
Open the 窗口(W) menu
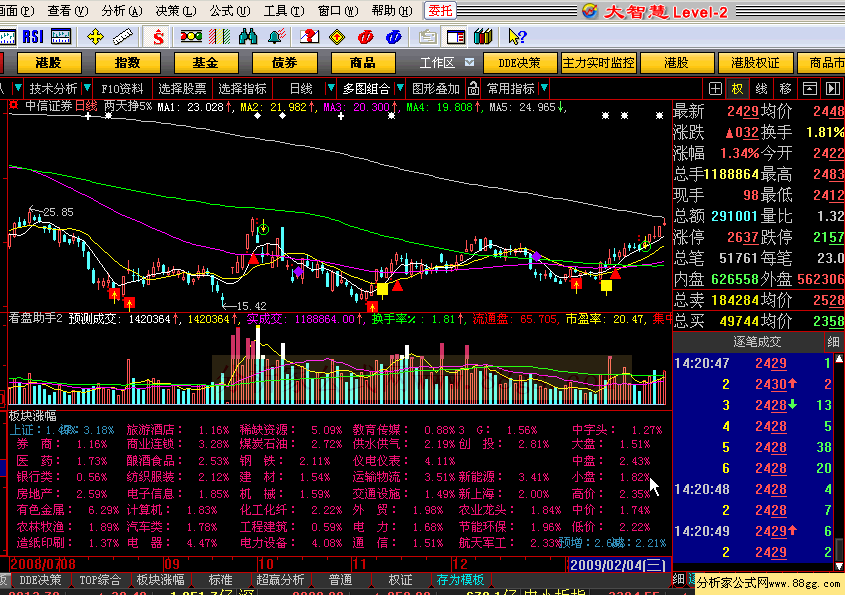pos(338,11)
